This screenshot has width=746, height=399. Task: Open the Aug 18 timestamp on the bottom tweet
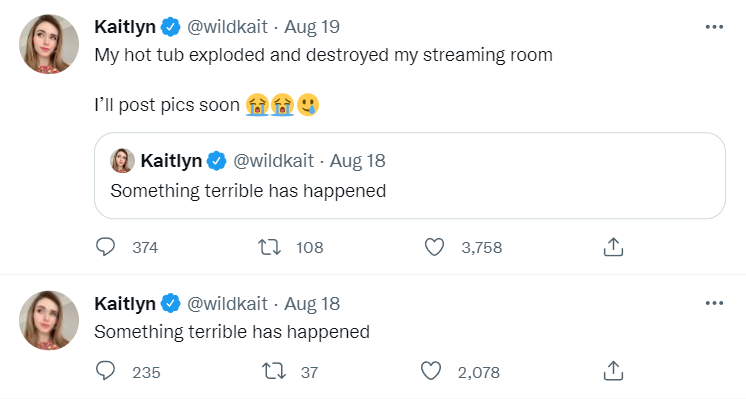(312, 303)
